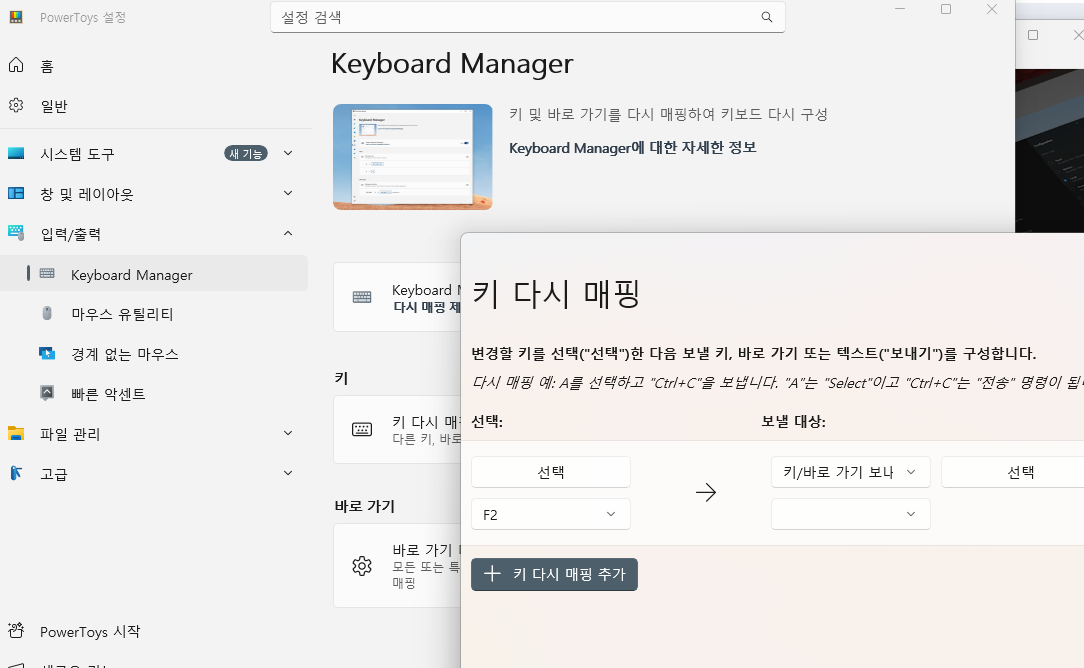Click the 시스템 도구 monitor icon
The height and width of the screenshot is (668, 1084).
16,154
